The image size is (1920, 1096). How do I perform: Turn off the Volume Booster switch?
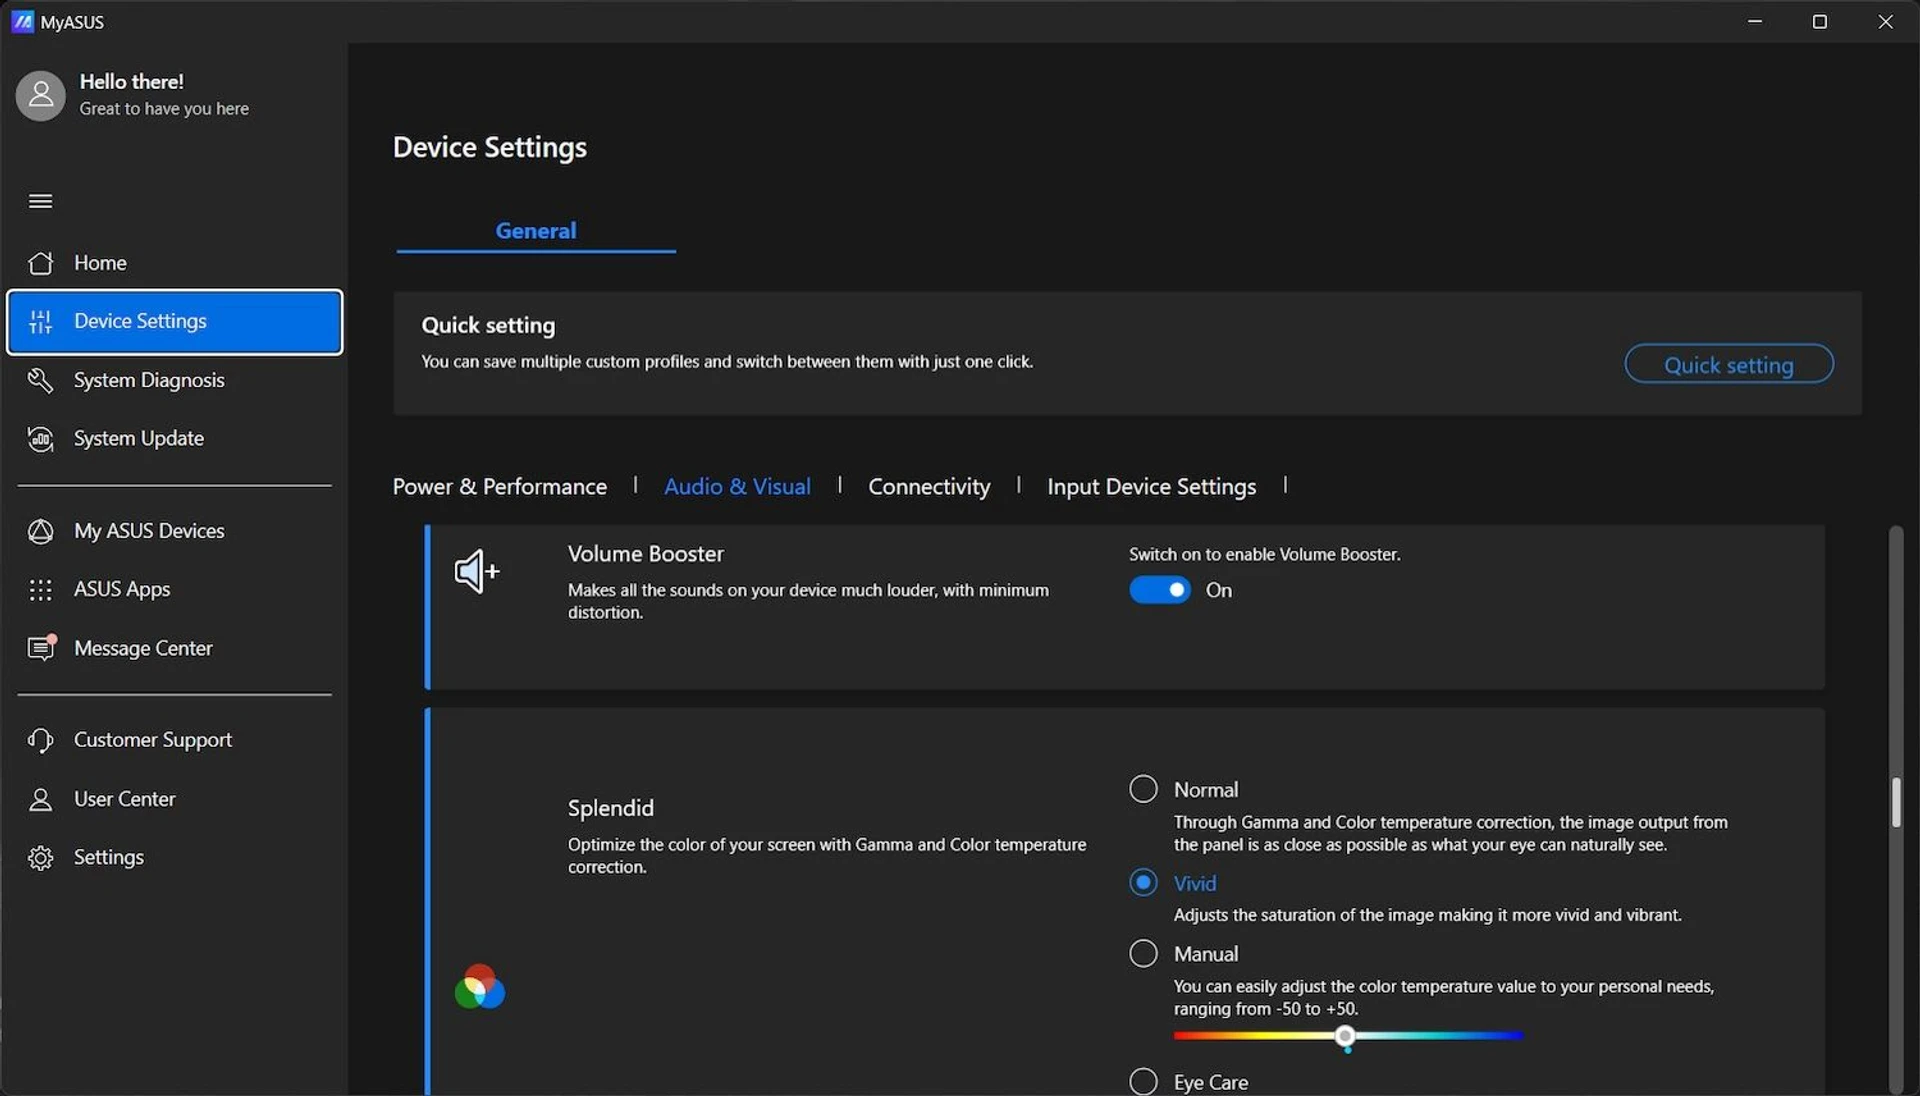(x=1159, y=590)
